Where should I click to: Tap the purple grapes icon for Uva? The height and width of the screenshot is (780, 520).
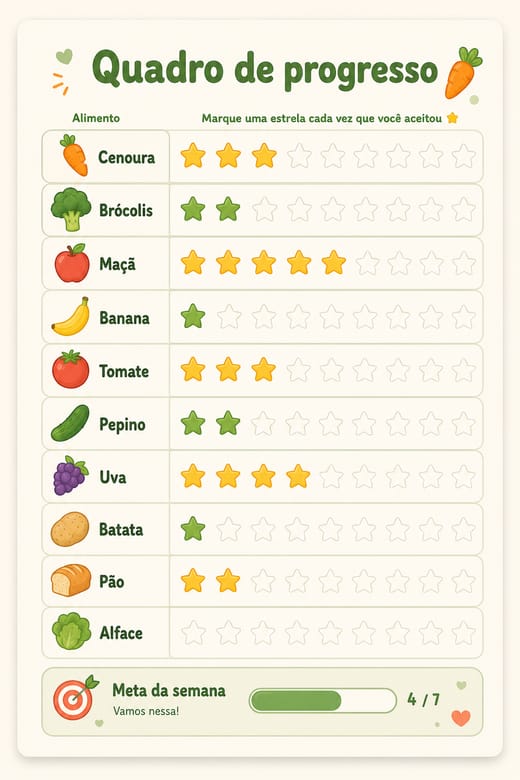coord(70,476)
